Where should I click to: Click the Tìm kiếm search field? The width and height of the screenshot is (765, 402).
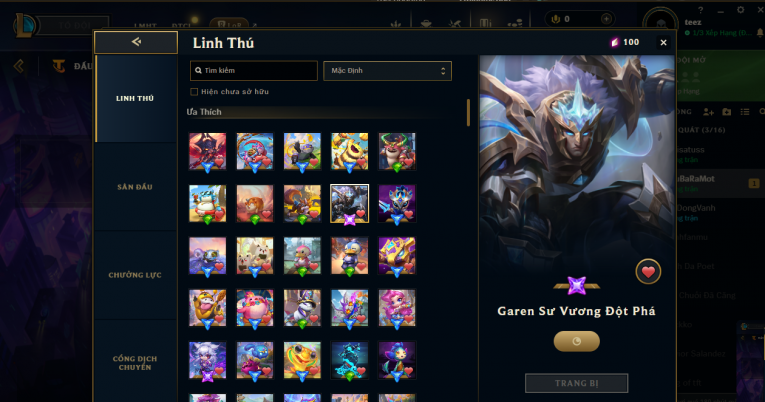click(254, 71)
